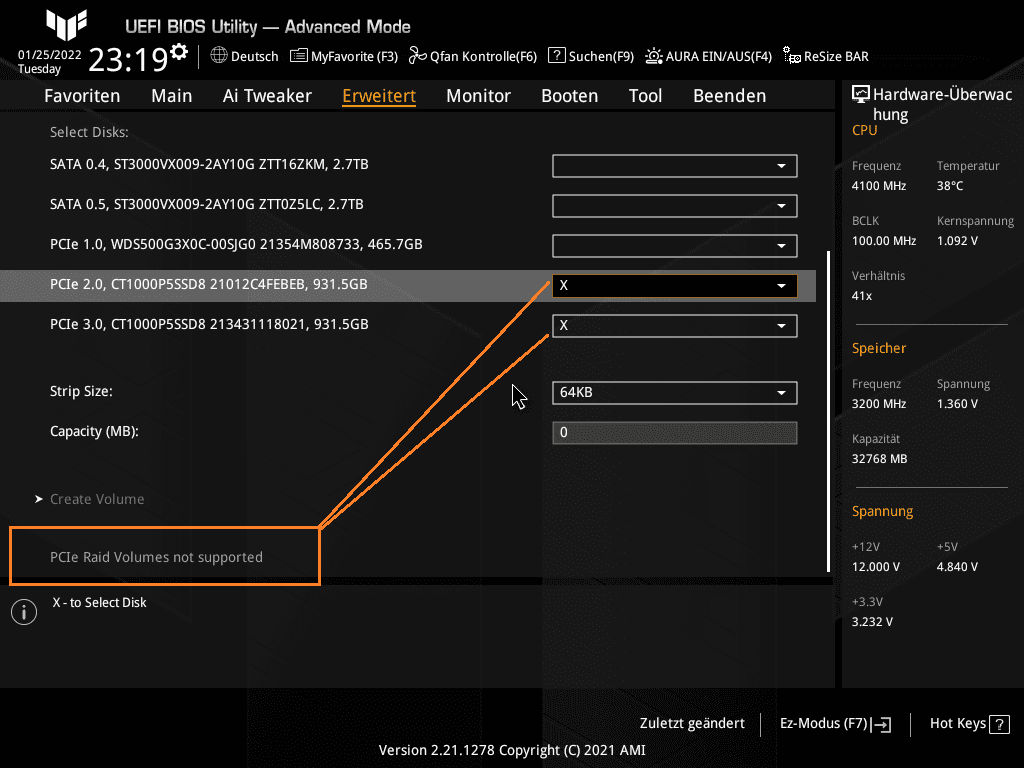1024x768 pixels.
Task: Click the 01/25/2022 date
Action: click(x=49, y=55)
